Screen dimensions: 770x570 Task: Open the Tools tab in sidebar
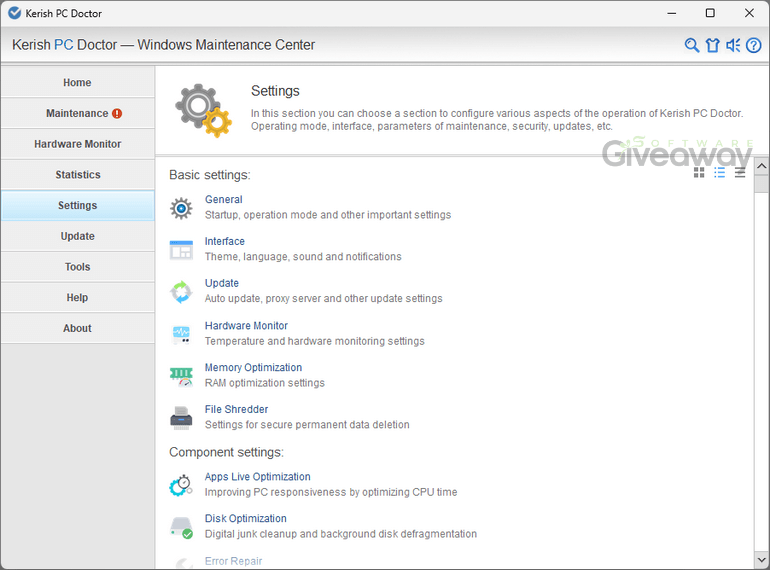(77, 267)
